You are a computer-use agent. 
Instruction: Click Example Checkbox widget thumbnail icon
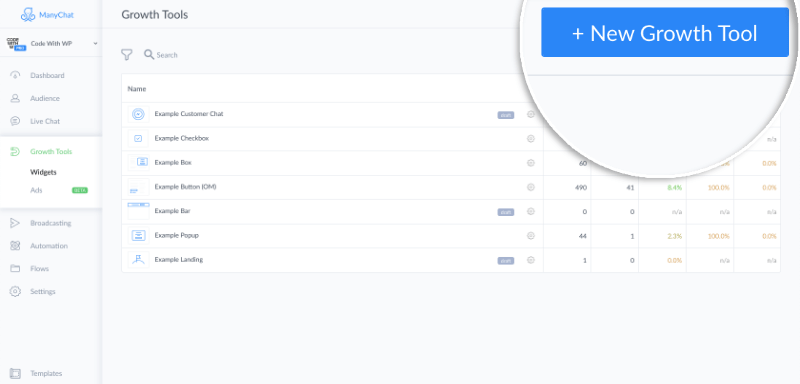point(138,138)
